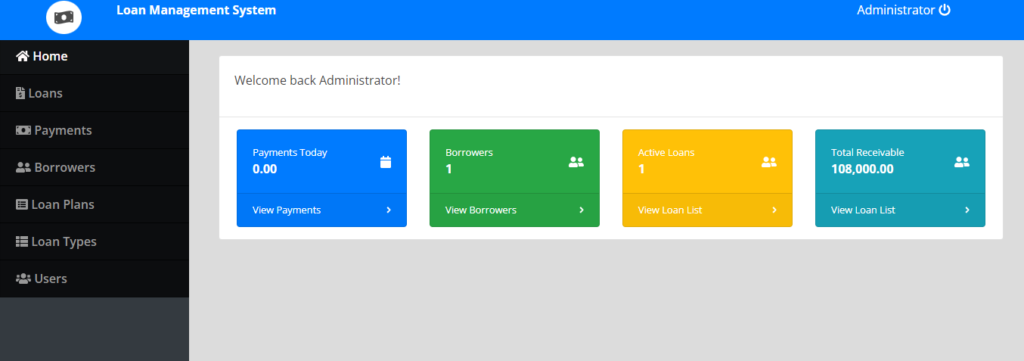Go to Payments in sidebar

(94, 131)
